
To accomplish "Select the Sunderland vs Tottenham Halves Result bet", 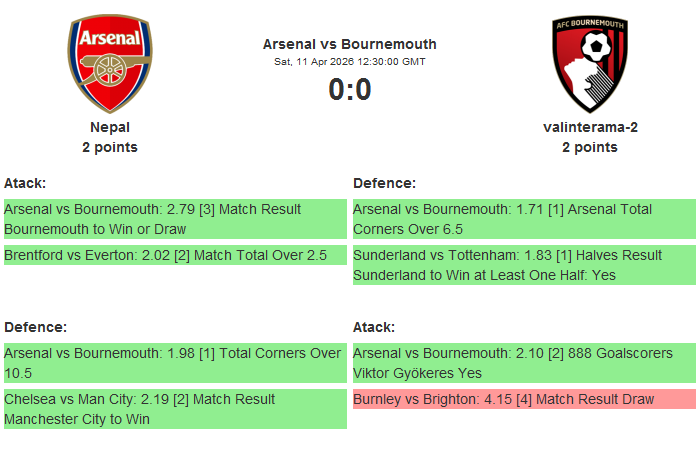I will pyautogui.click(x=524, y=265).
